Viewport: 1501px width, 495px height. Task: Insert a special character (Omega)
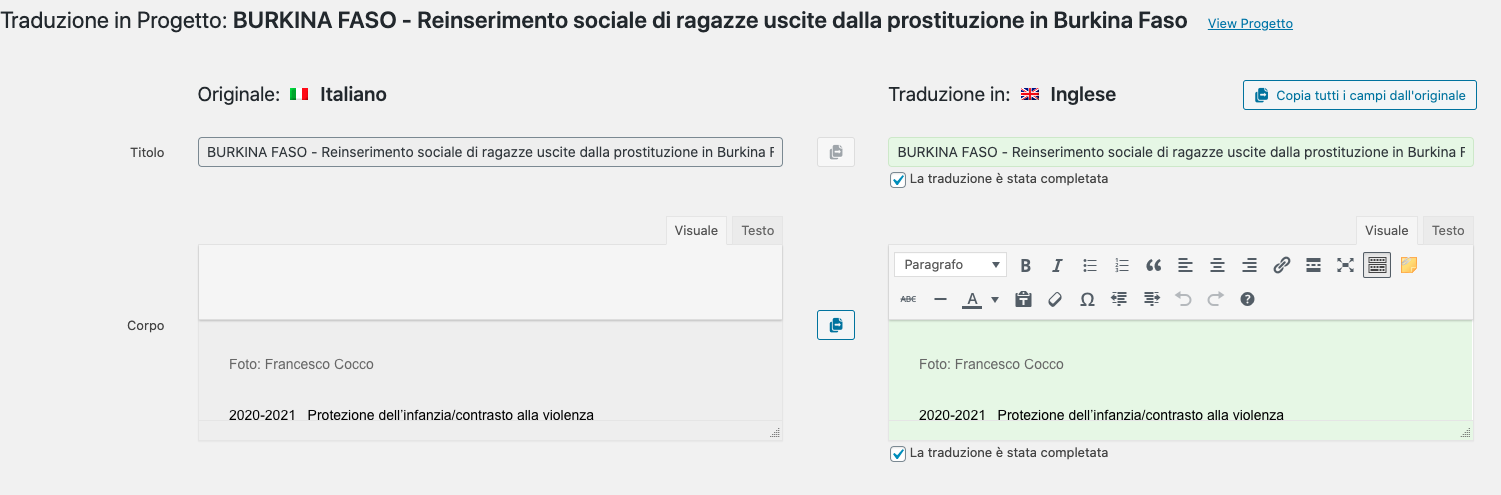click(x=1087, y=299)
